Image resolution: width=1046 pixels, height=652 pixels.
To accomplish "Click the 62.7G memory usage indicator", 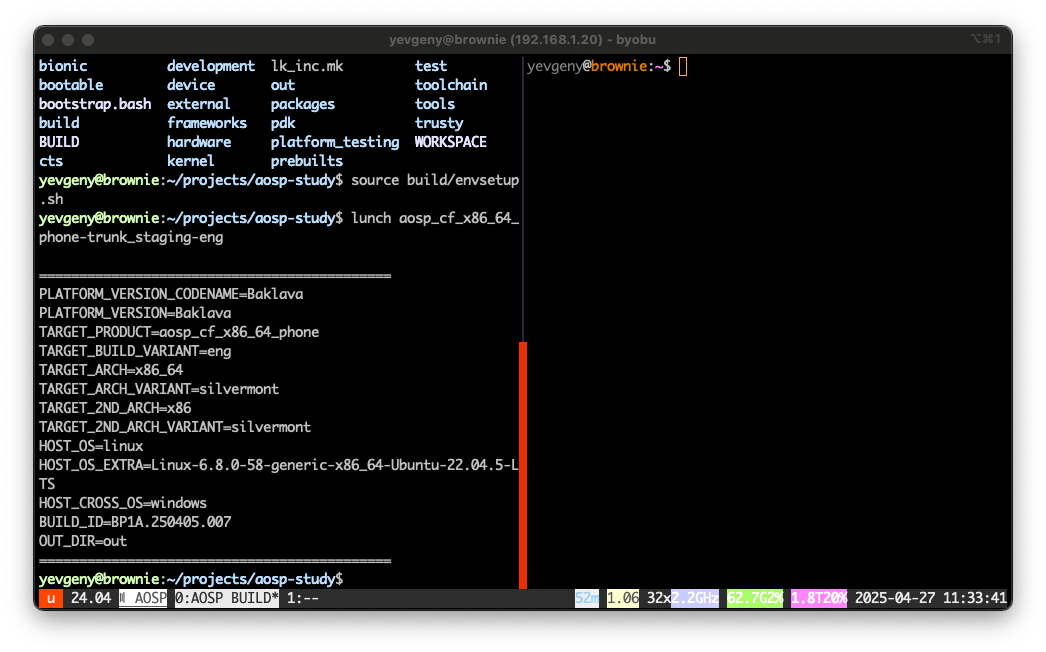I will point(750,598).
